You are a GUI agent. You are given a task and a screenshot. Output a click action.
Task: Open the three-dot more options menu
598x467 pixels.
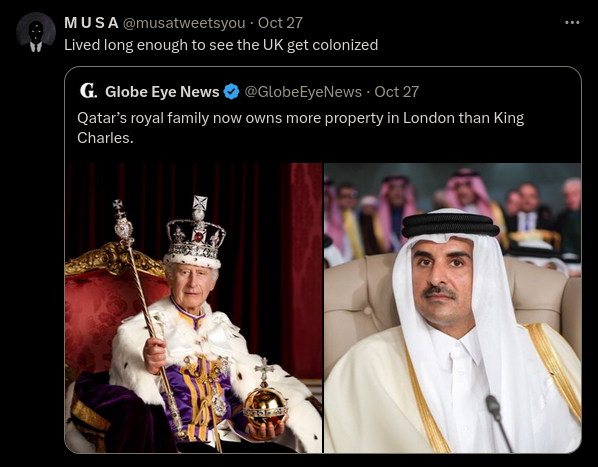pyautogui.click(x=572, y=23)
